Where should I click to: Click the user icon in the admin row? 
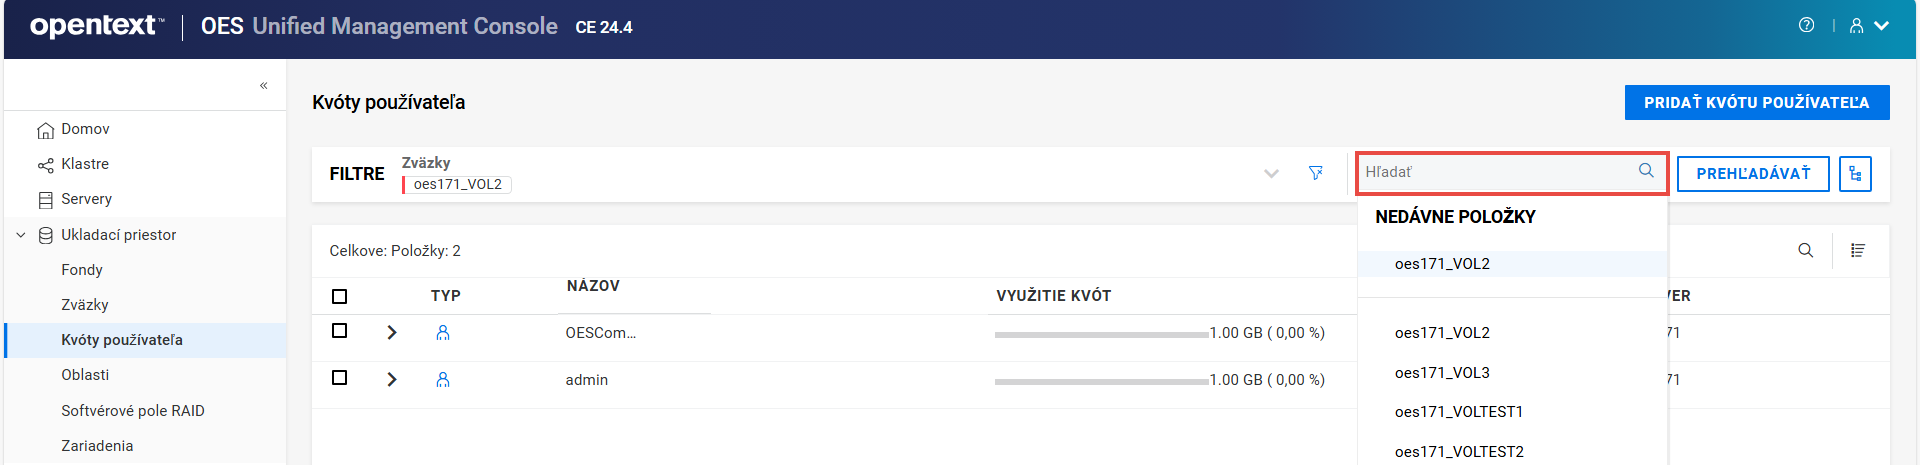pos(443,380)
